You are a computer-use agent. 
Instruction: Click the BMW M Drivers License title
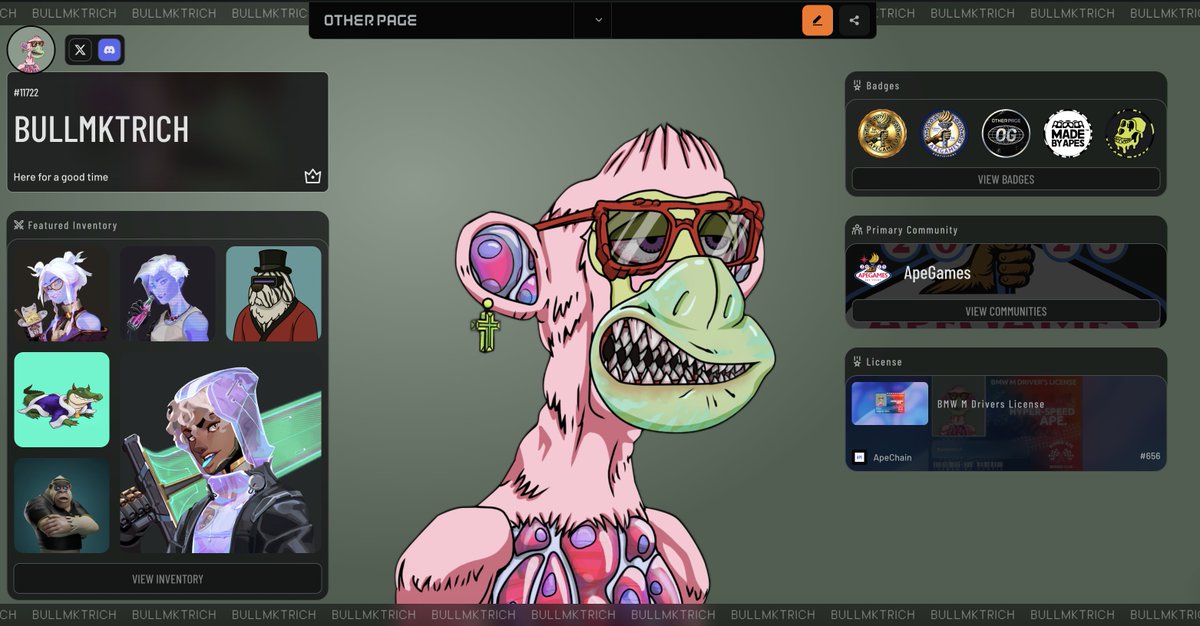991,404
